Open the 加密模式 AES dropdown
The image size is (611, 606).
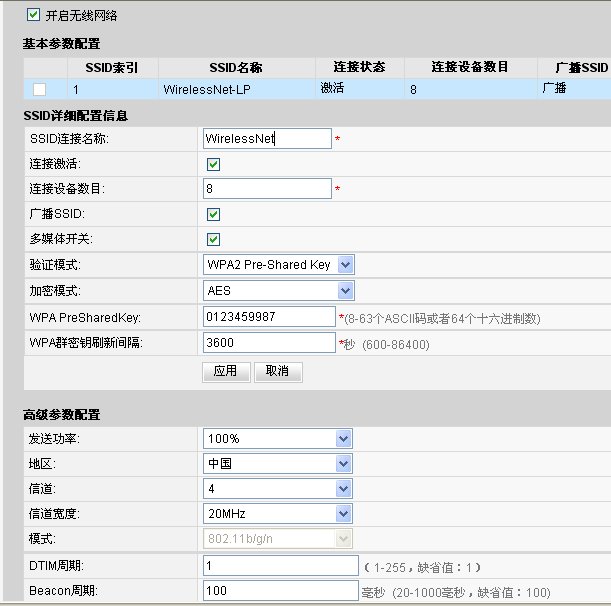[x=279, y=291]
